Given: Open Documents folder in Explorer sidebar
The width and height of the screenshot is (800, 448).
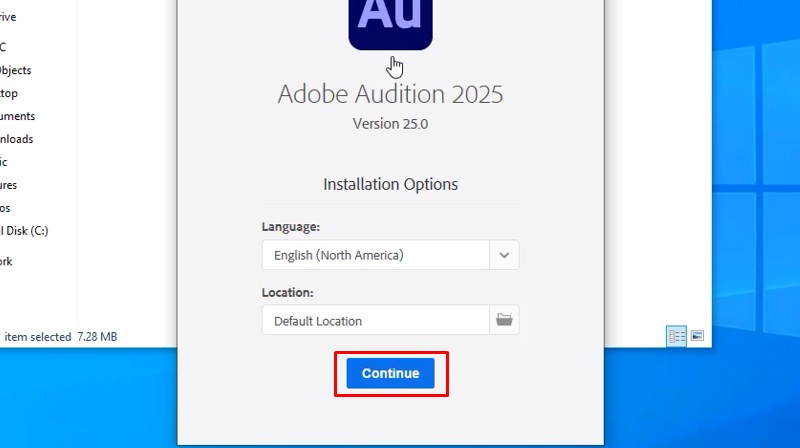Looking at the screenshot, I should click(18, 116).
